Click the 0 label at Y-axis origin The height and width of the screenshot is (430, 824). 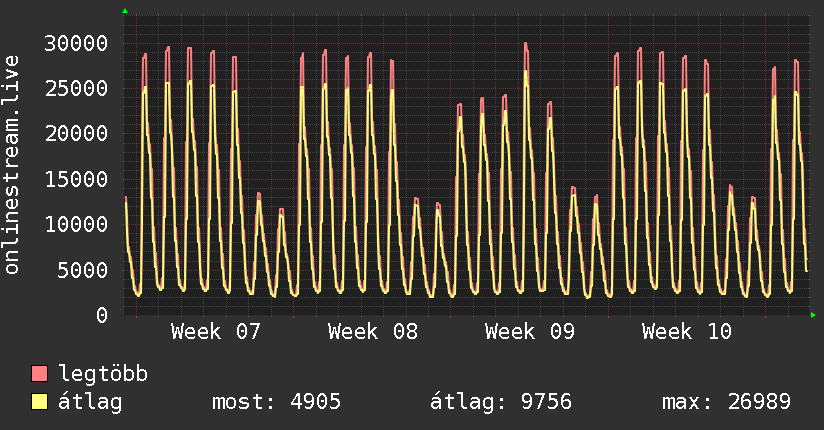point(102,315)
